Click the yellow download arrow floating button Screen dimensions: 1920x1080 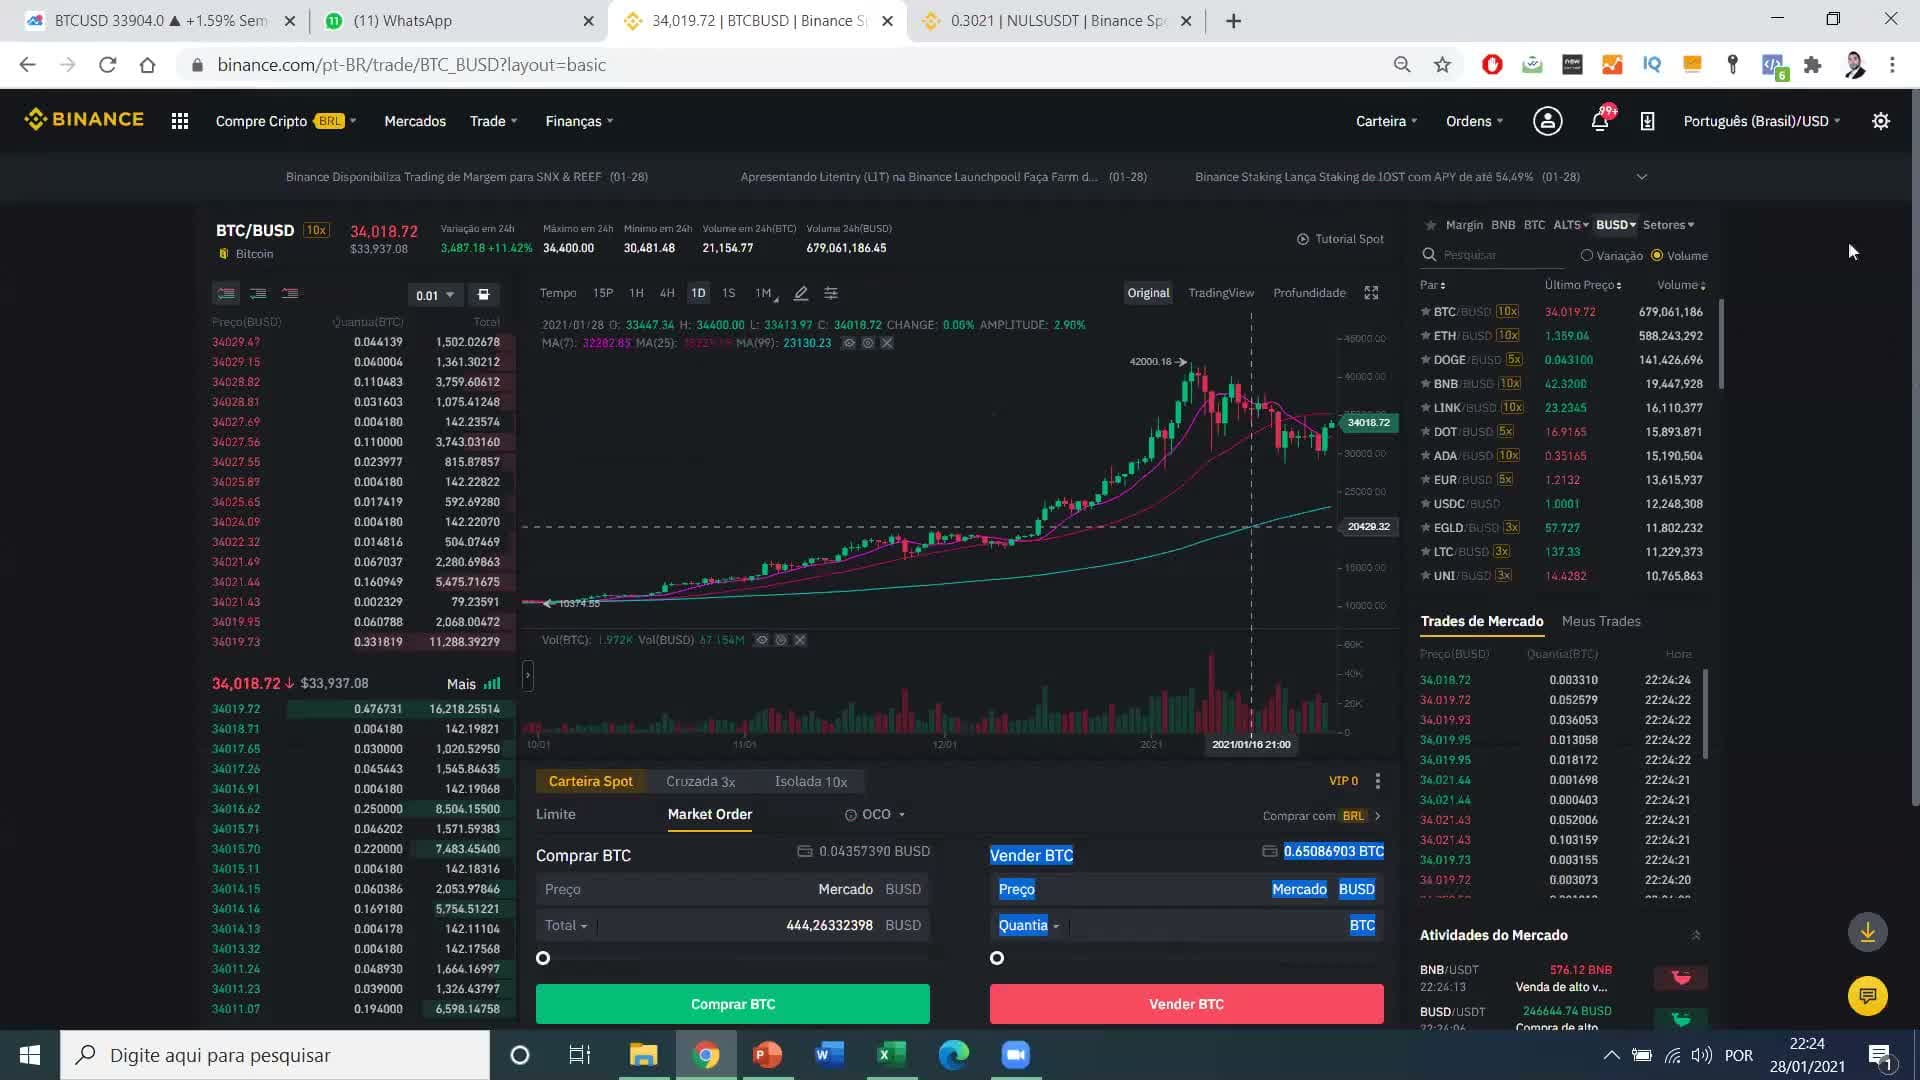click(1867, 932)
